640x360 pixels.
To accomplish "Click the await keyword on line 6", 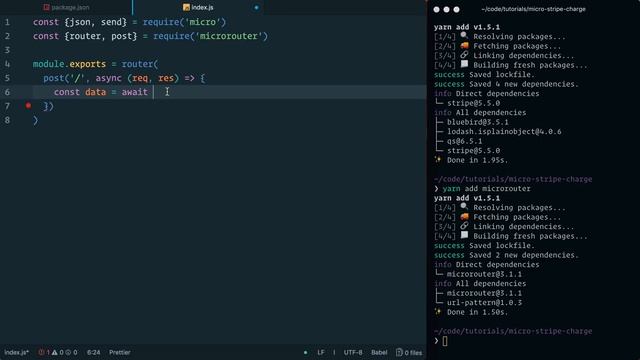I will tap(134, 92).
